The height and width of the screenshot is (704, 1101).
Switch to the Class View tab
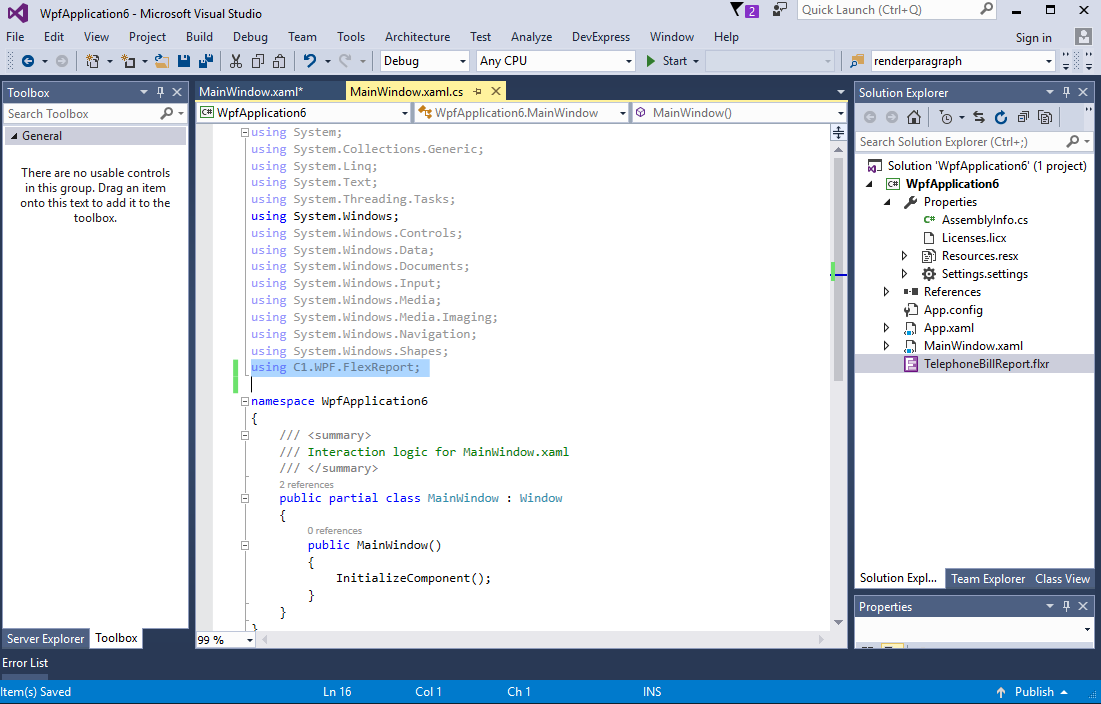(1062, 578)
